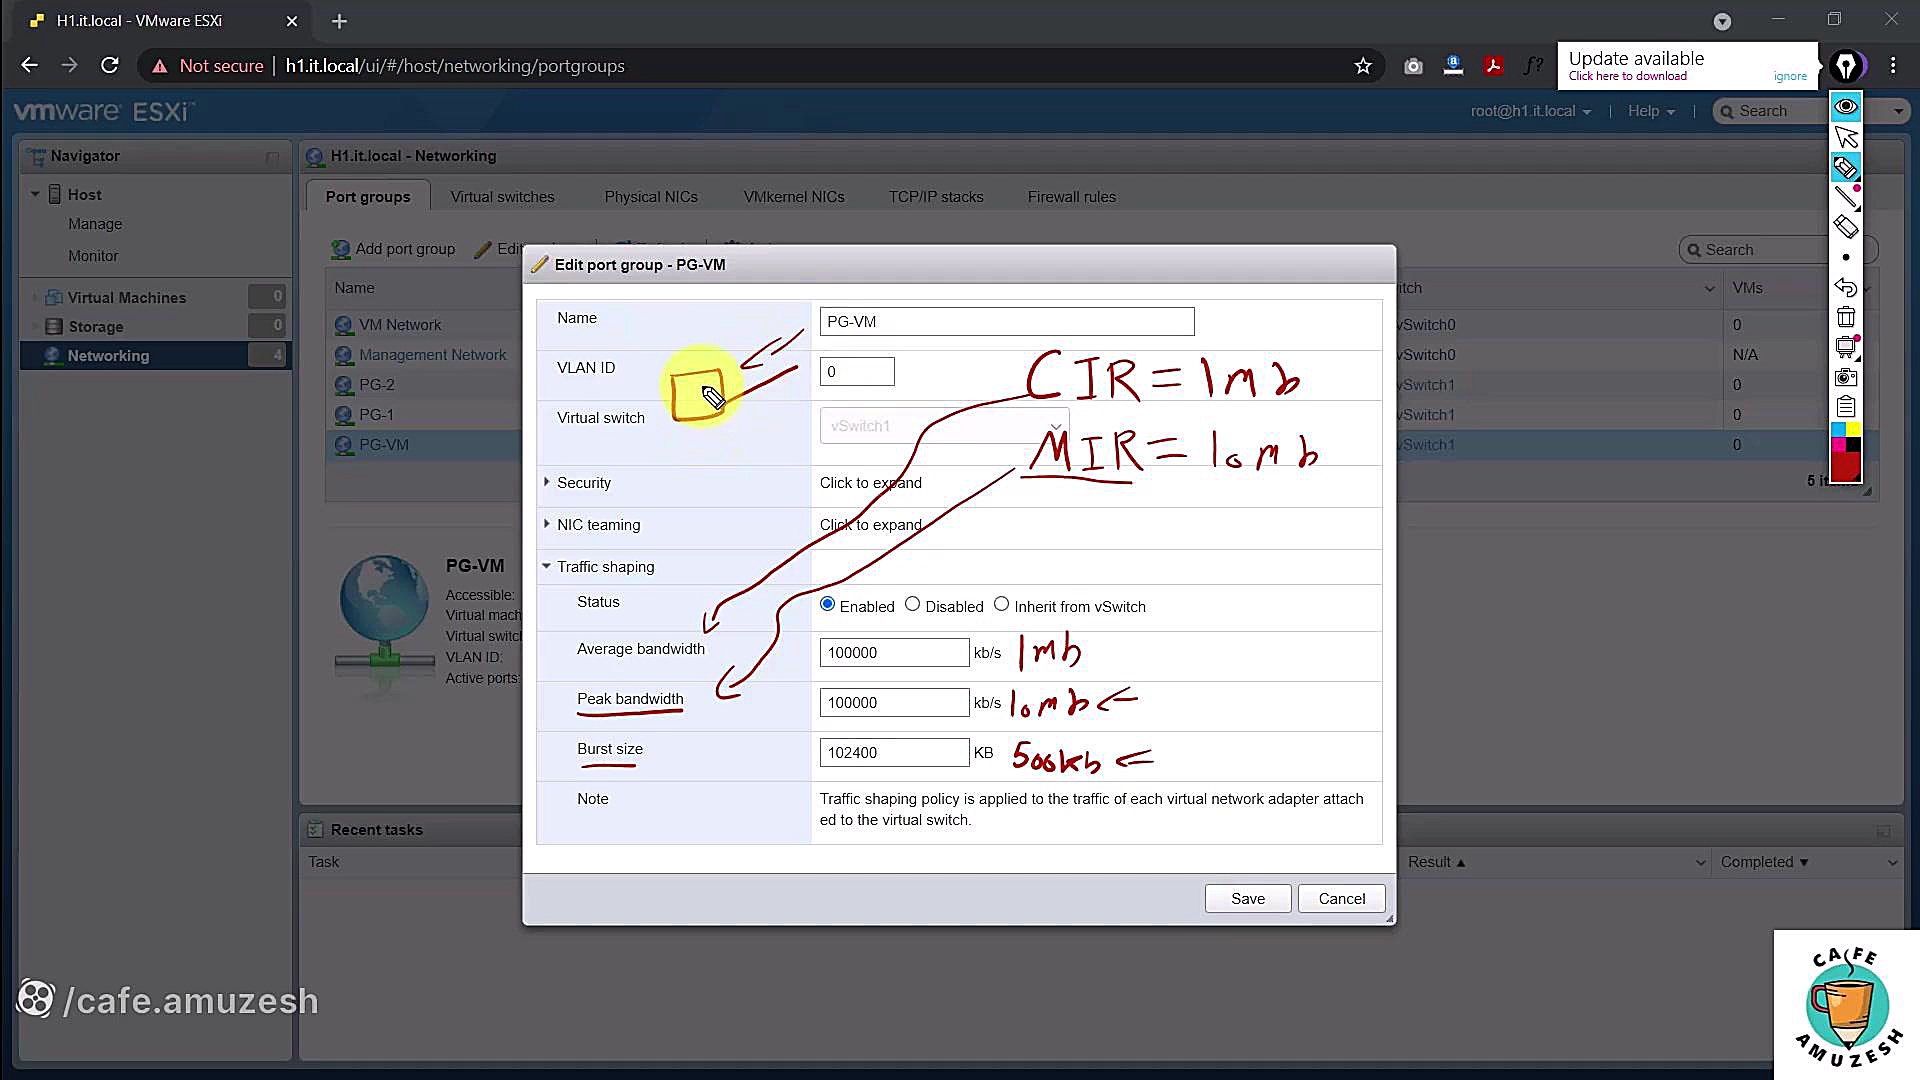Viewport: 1920px width, 1080px height.
Task: Go back in browser history
Action: point(29,66)
